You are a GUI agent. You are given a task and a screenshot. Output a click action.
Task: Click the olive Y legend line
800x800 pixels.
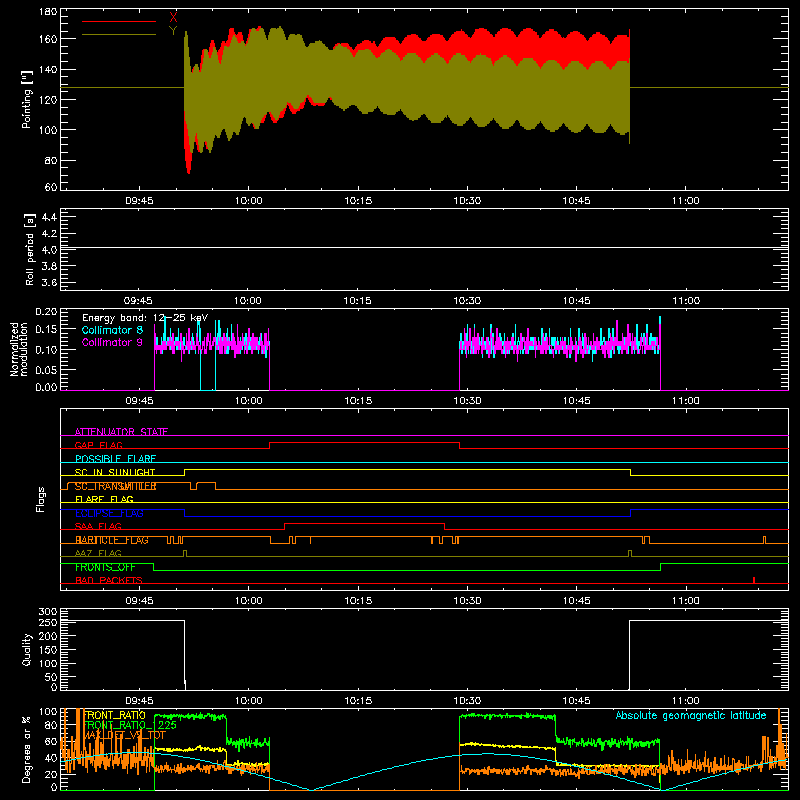119,34
